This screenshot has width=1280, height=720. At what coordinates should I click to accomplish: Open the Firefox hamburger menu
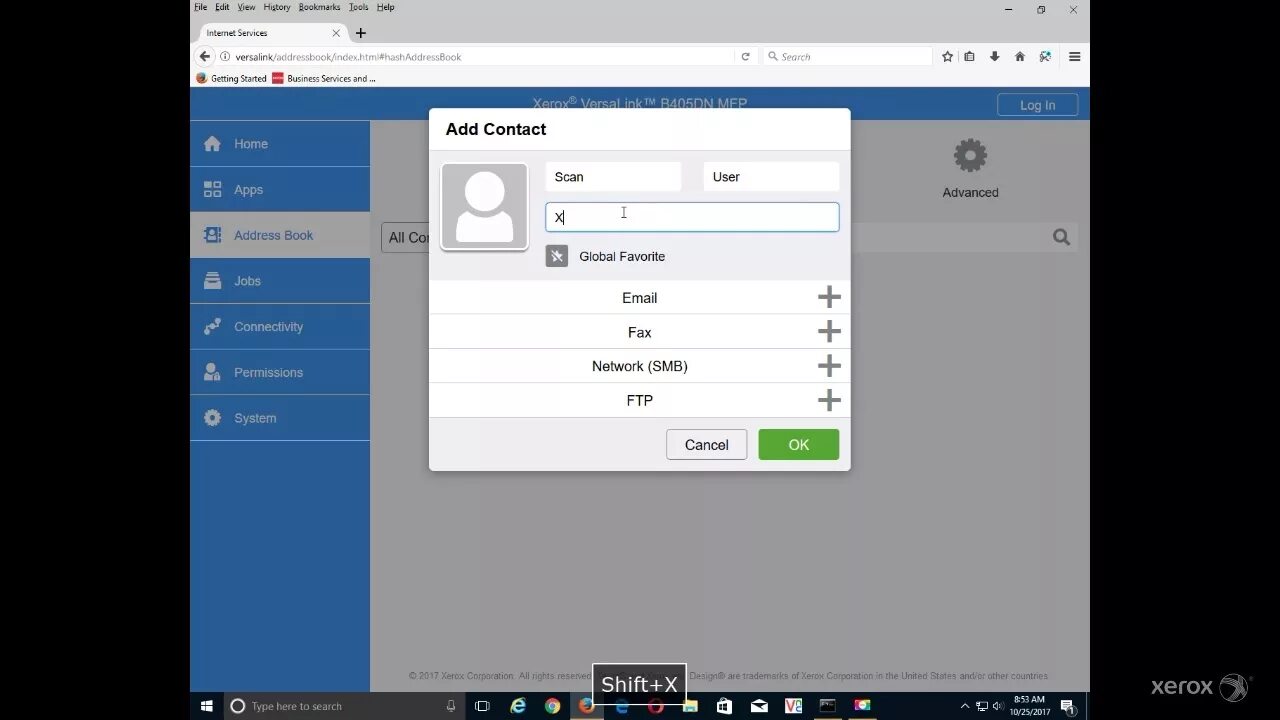click(1074, 57)
